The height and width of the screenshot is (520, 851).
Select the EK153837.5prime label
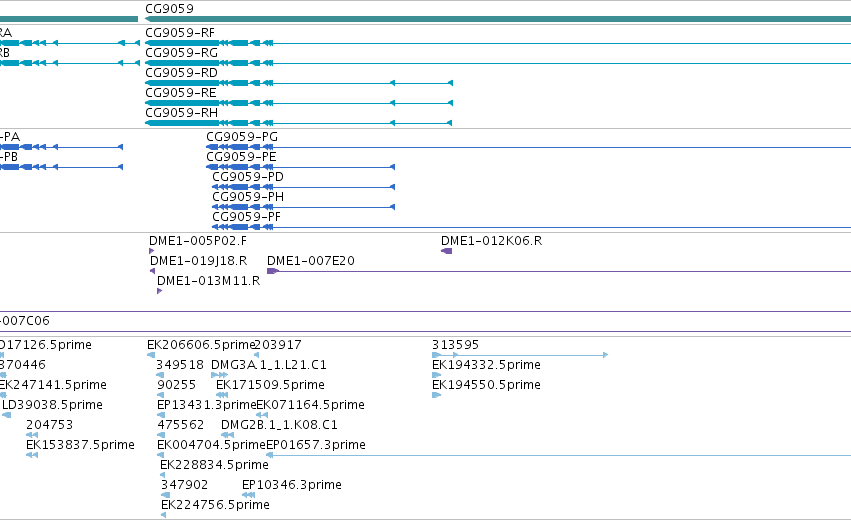(x=80, y=445)
